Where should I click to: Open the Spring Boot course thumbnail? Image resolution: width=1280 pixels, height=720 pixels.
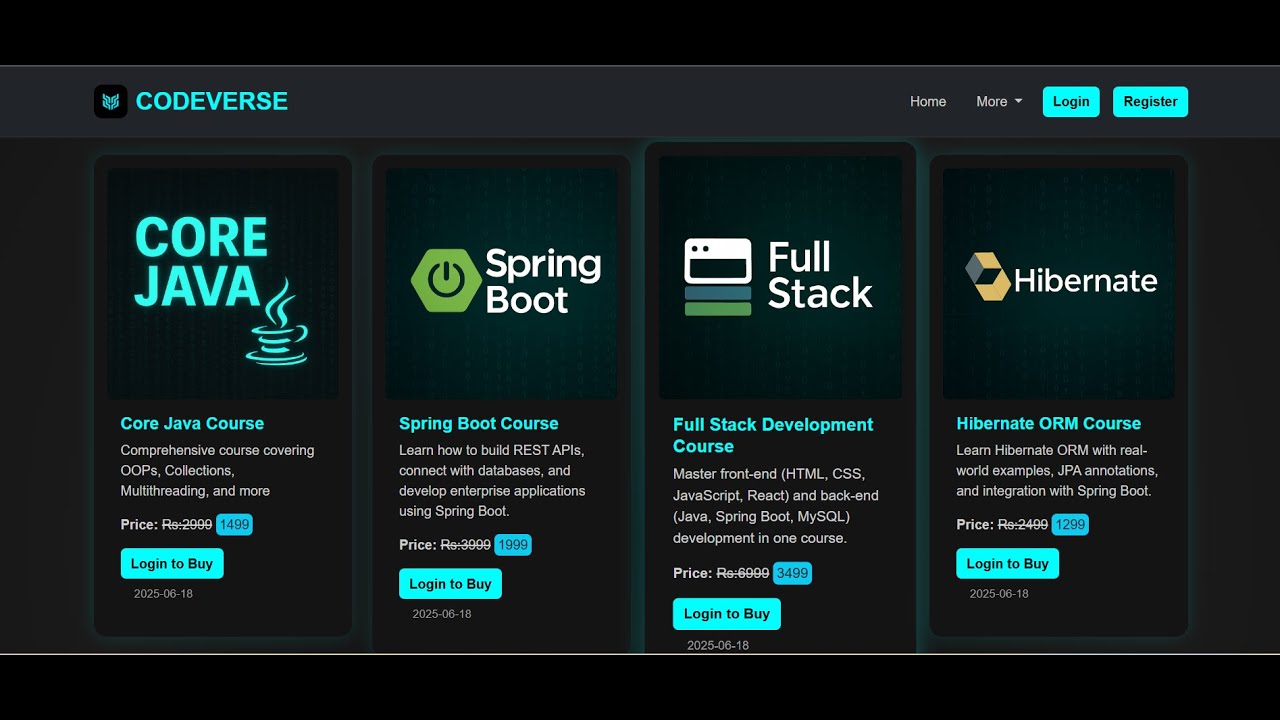pos(501,284)
